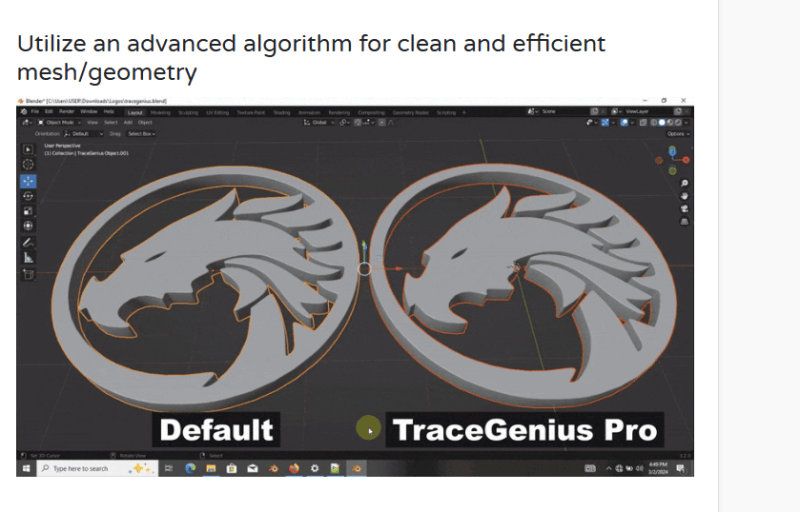The image size is (800, 512).
Task: Open the Options dropdown in viewport
Action: point(678,134)
